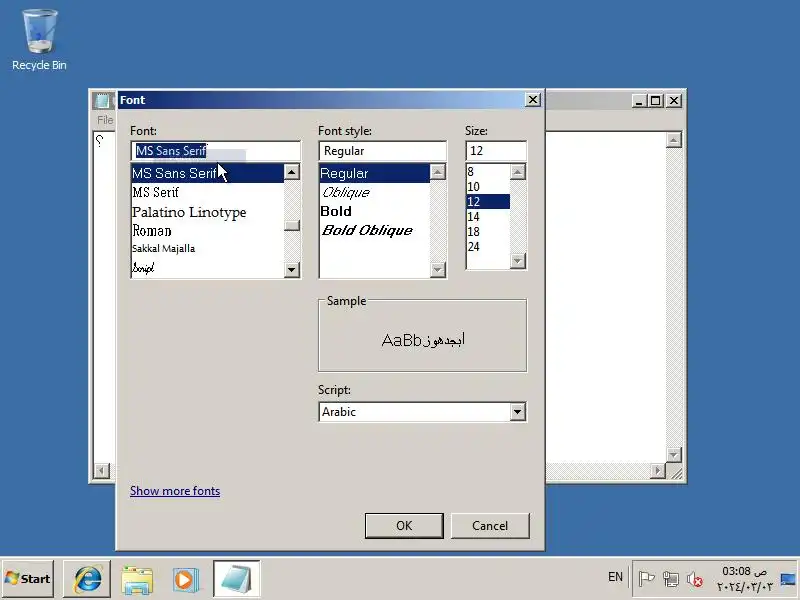Close the Font dialog with the X button
Screen dimensions: 800x600
(533, 99)
